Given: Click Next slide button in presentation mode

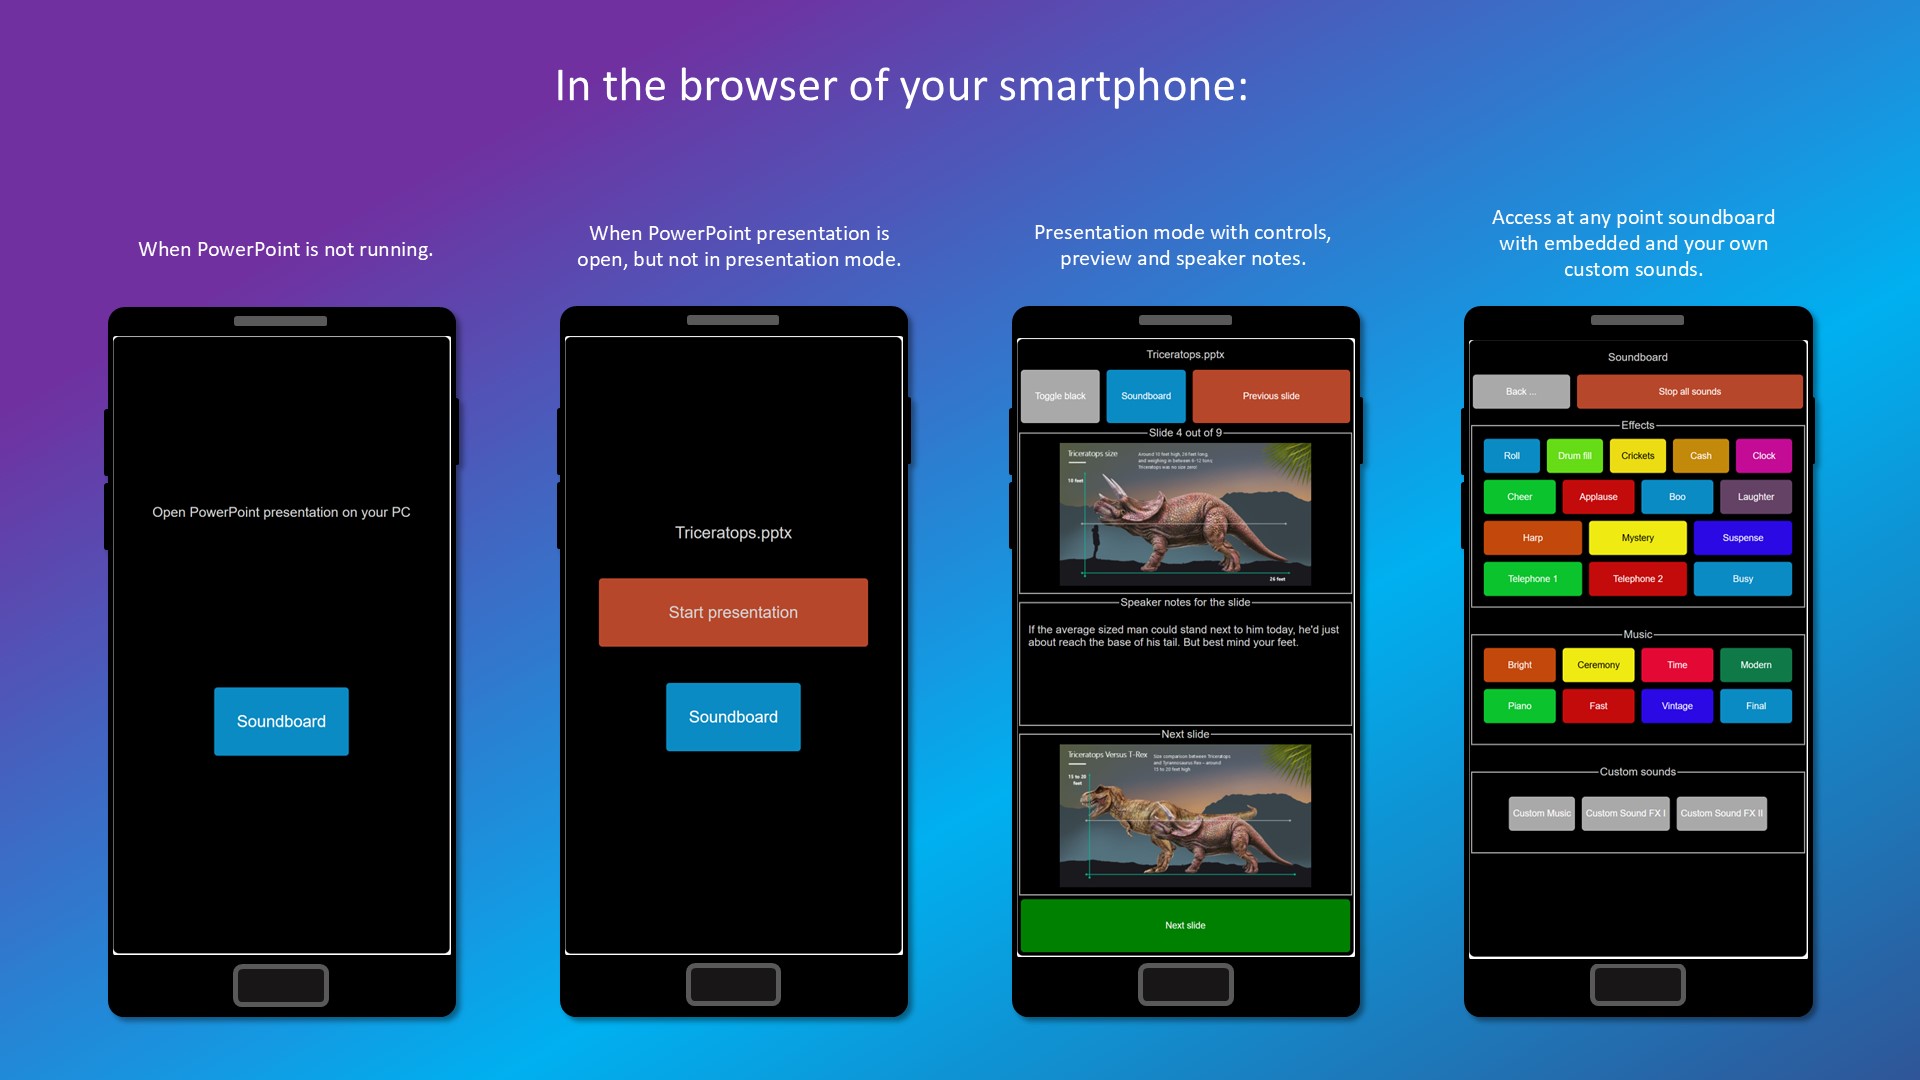Looking at the screenshot, I should click(1183, 923).
